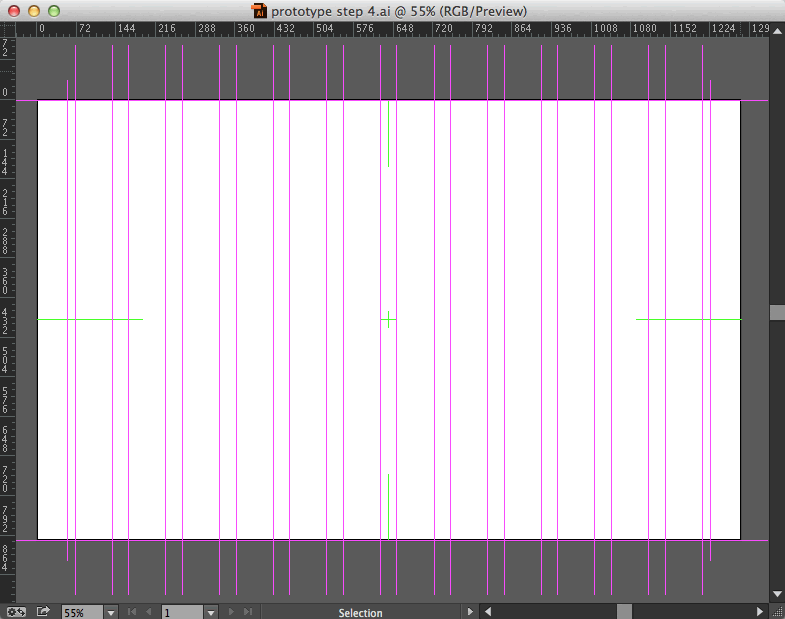Go to the first artboard
The width and height of the screenshot is (785, 619).
coord(132,612)
